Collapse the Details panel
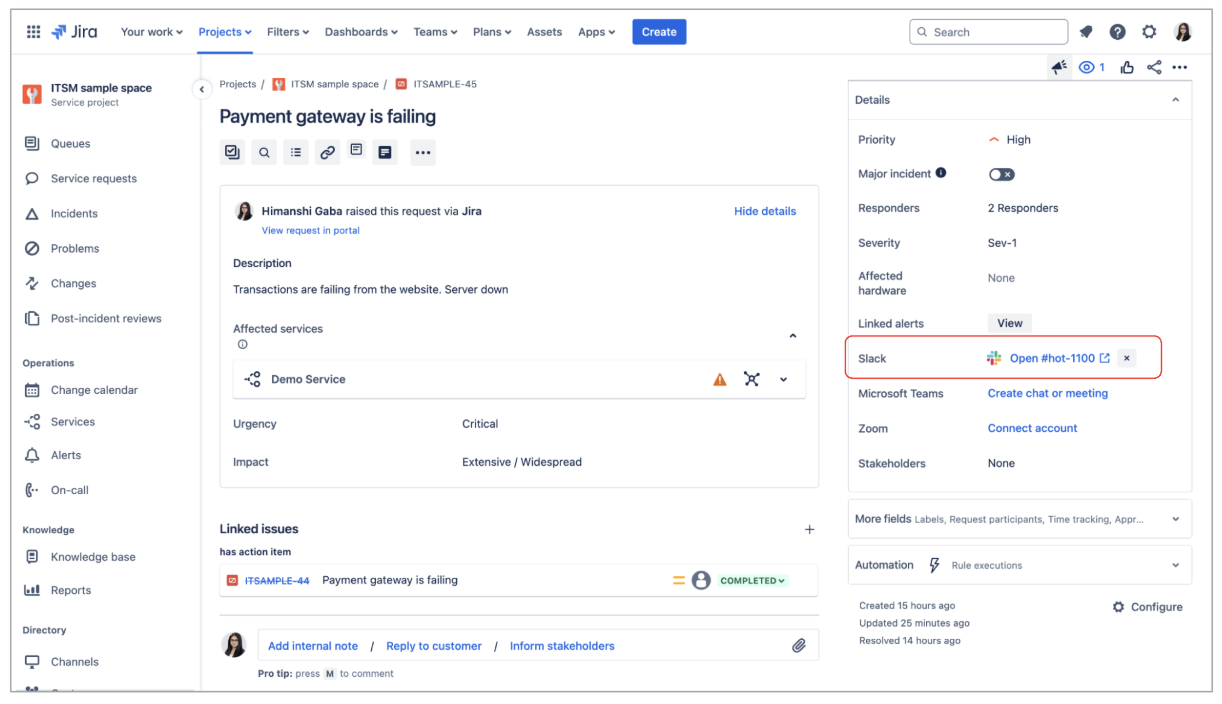Image resolution: width=1222 pixels, height=704 pixels. (1176, 100)
